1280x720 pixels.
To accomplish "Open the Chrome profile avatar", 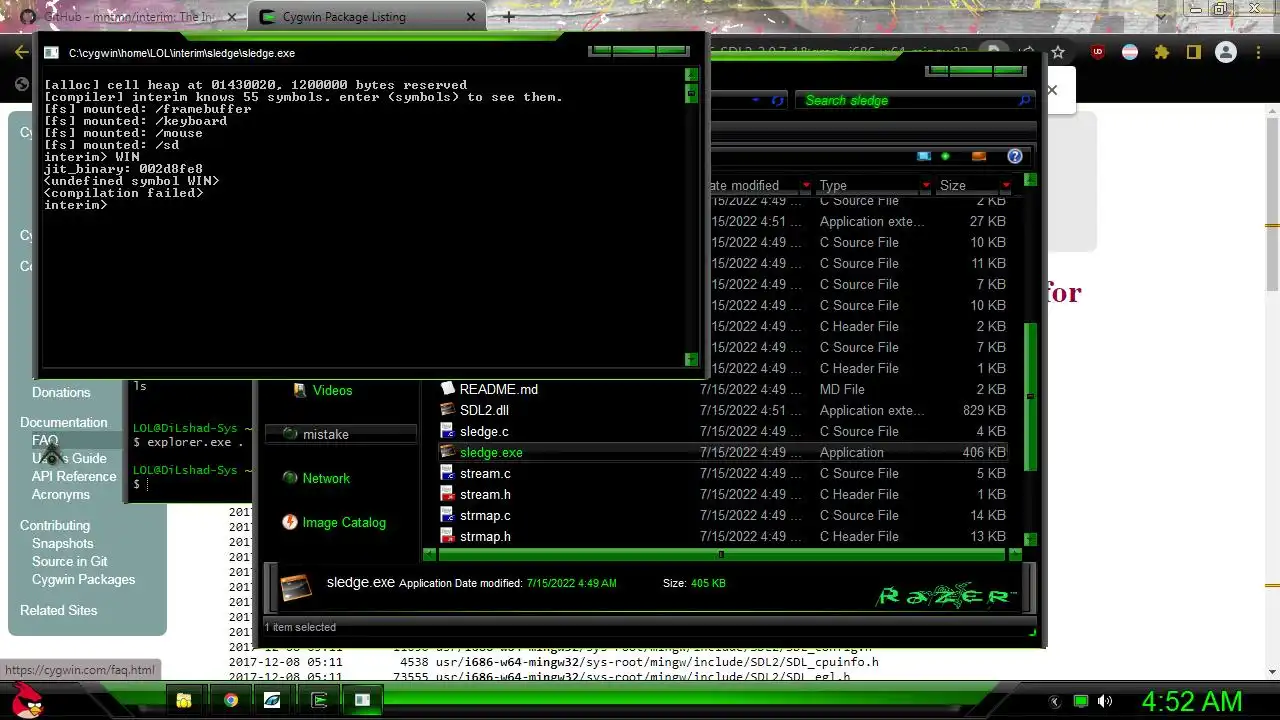I will point(1225,52).
